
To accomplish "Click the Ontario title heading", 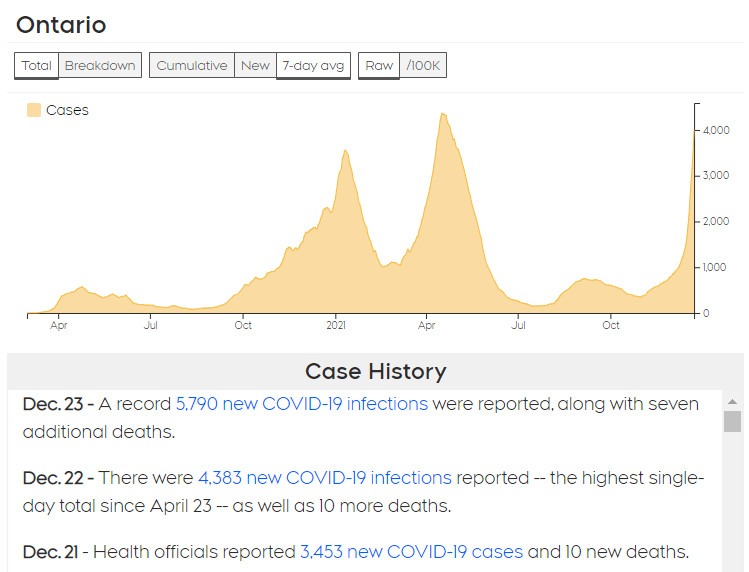I will (61, 25).
